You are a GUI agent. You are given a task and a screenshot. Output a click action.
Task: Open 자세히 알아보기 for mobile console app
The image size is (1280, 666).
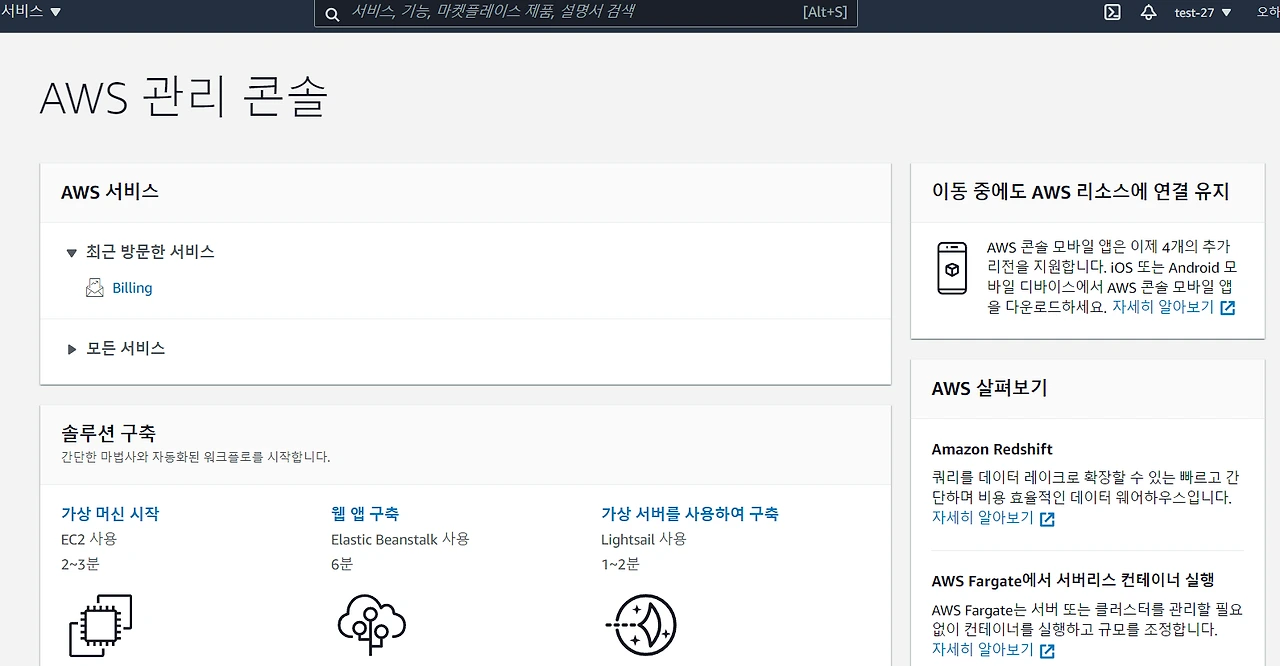(1163, 308)
